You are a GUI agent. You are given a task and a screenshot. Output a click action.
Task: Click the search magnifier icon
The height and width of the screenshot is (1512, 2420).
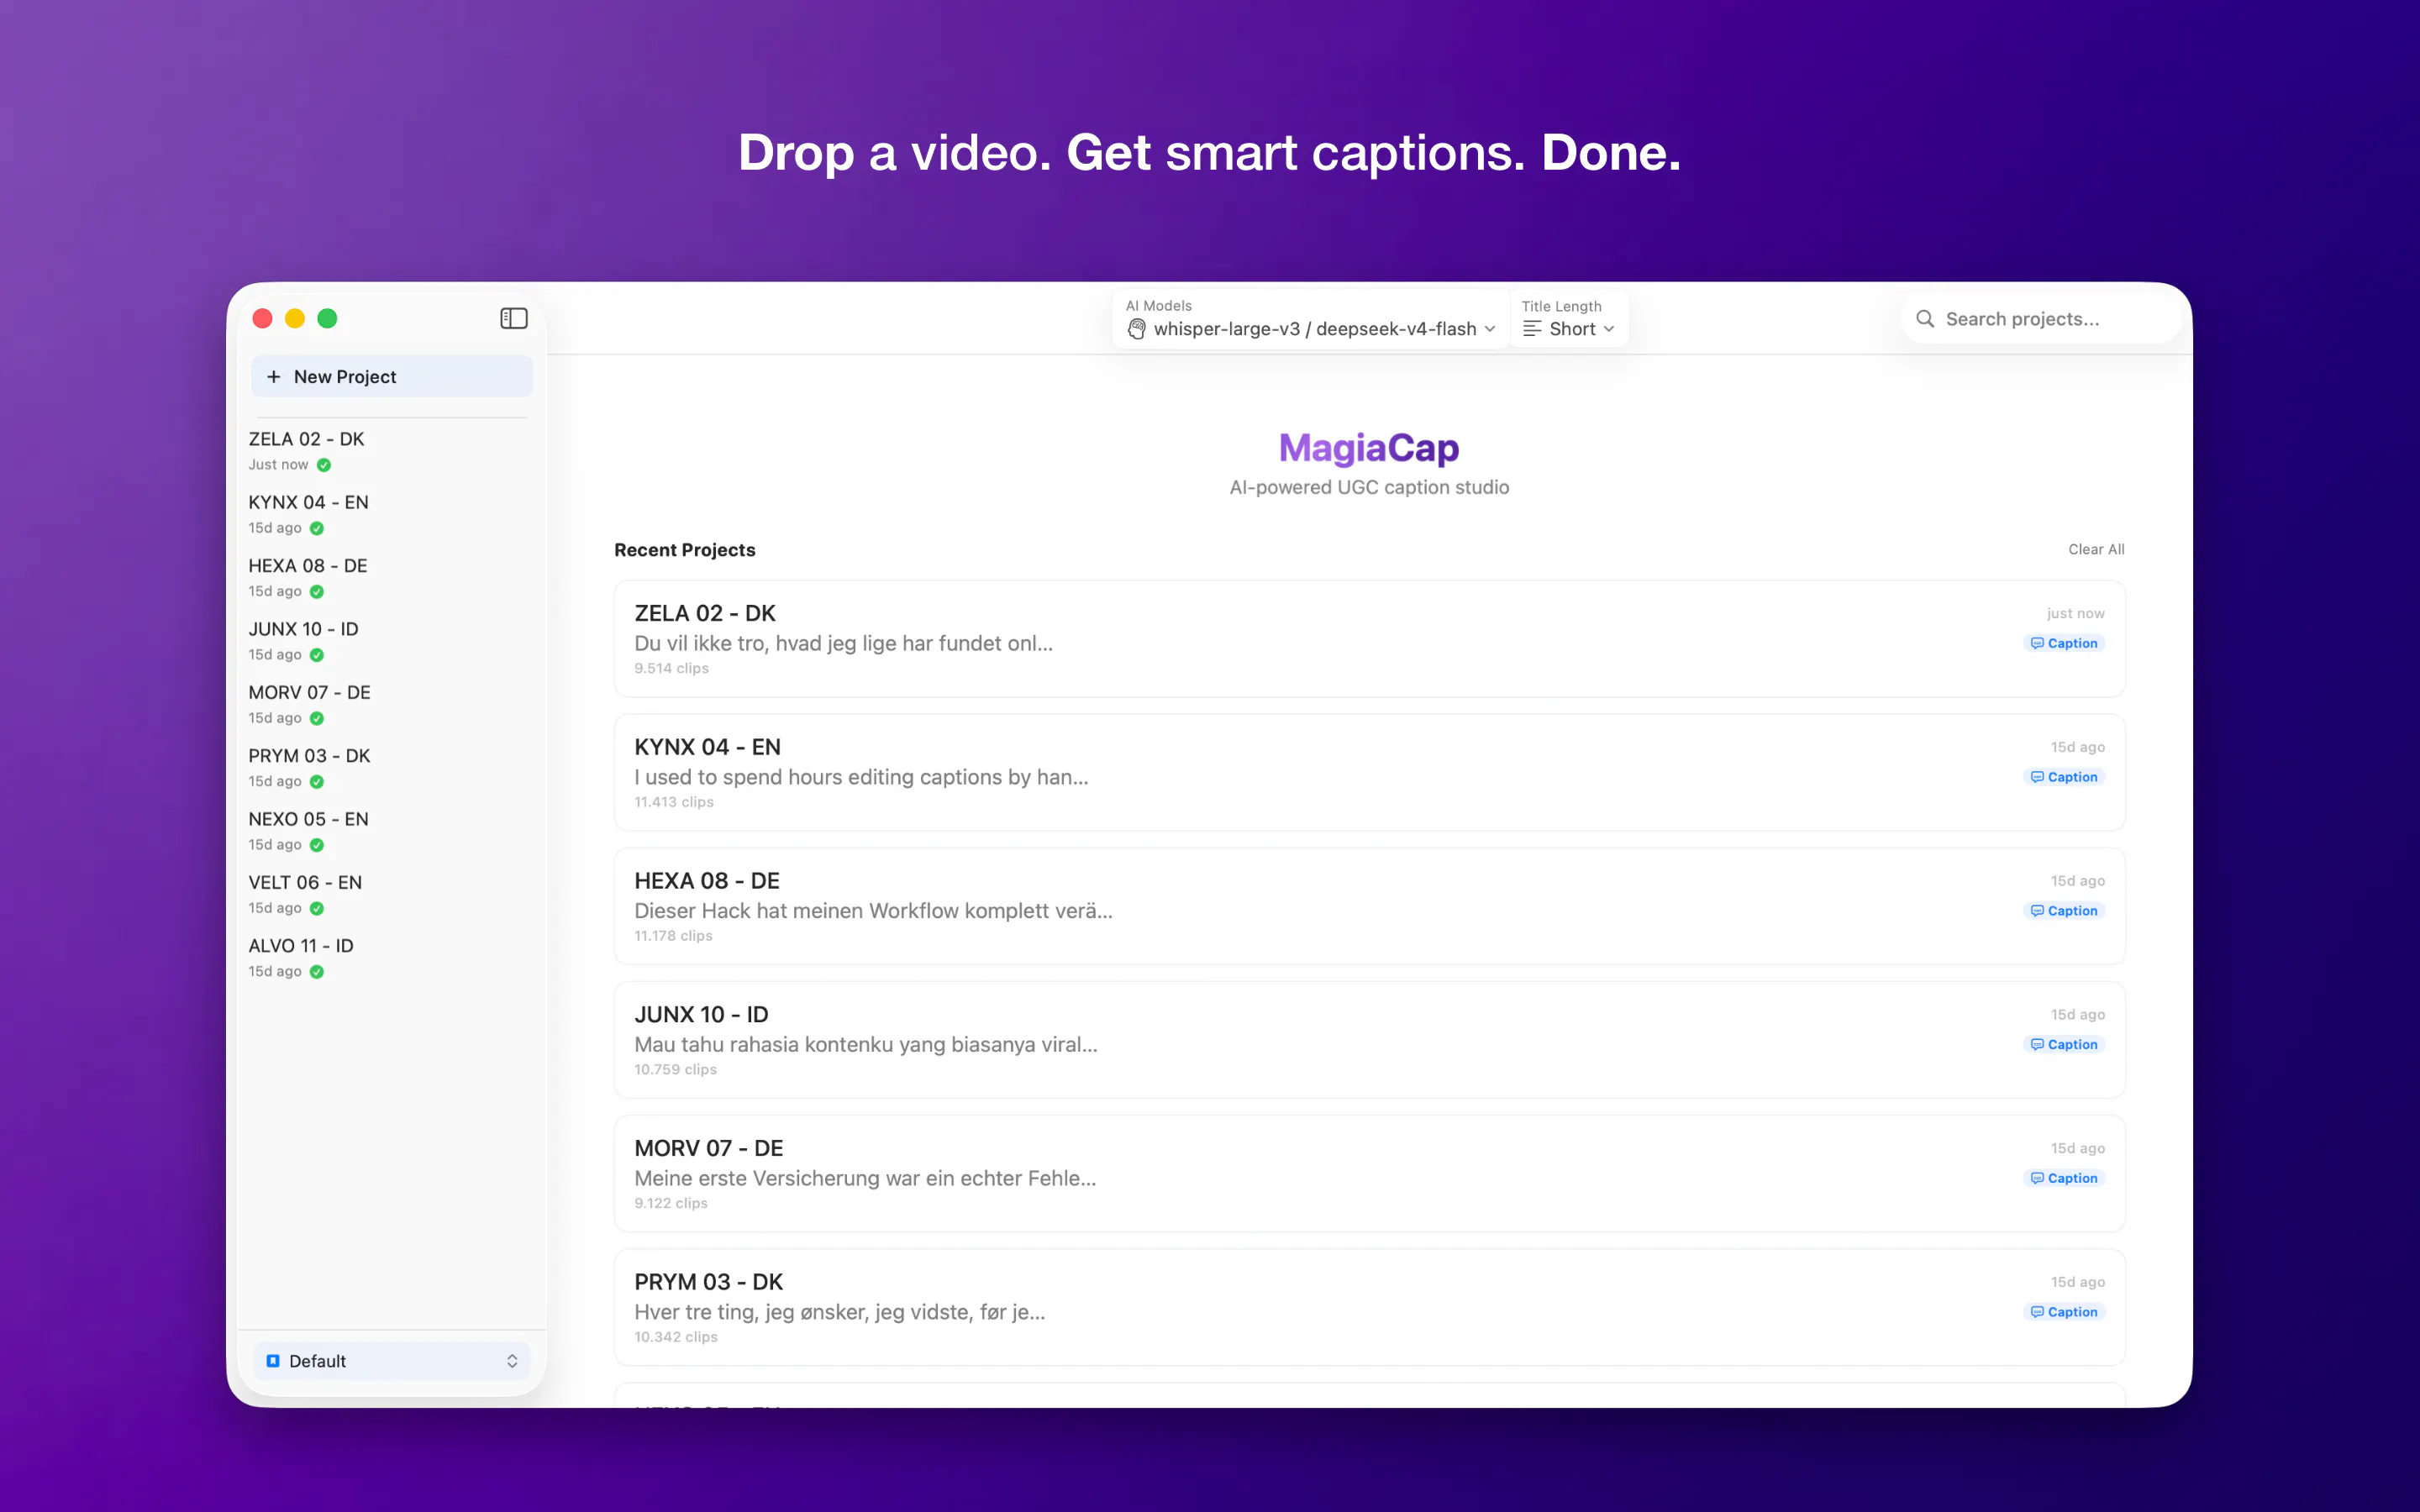coord(1924,319)
